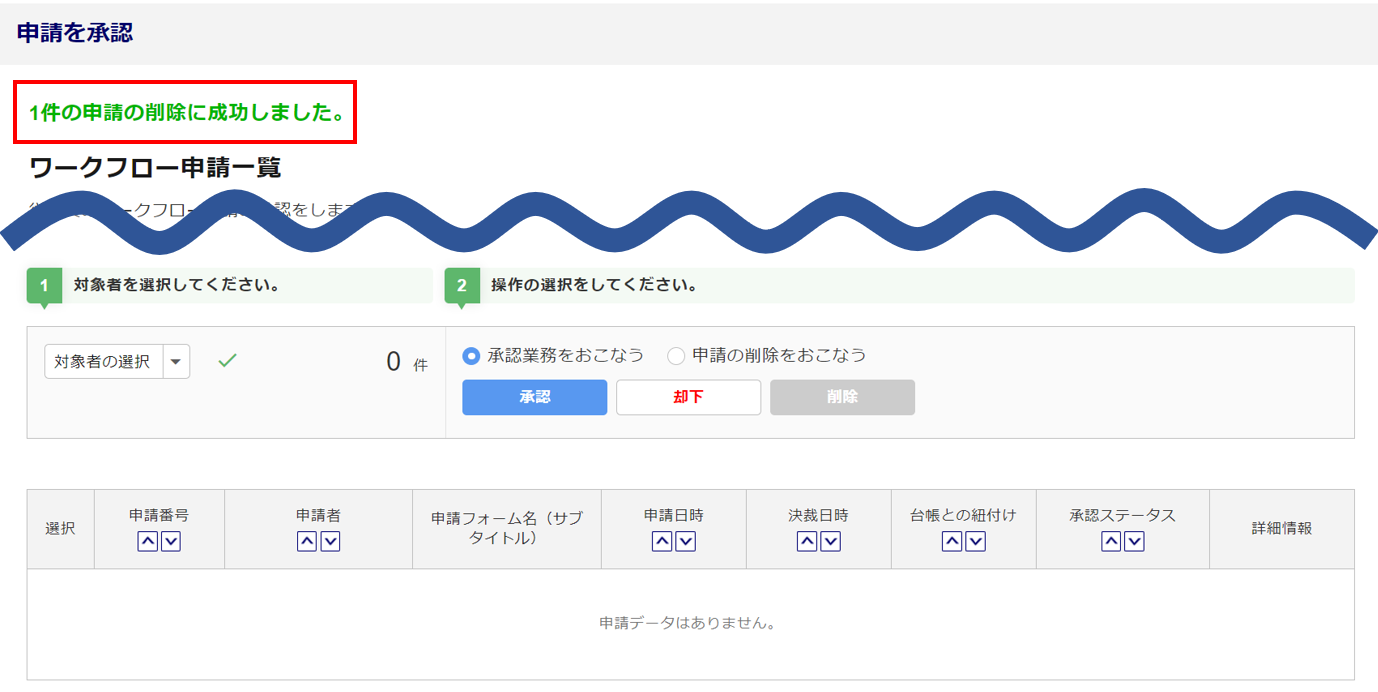
Task: Sort 台帳との紐付け column ascending
Action: click(952, 541)
